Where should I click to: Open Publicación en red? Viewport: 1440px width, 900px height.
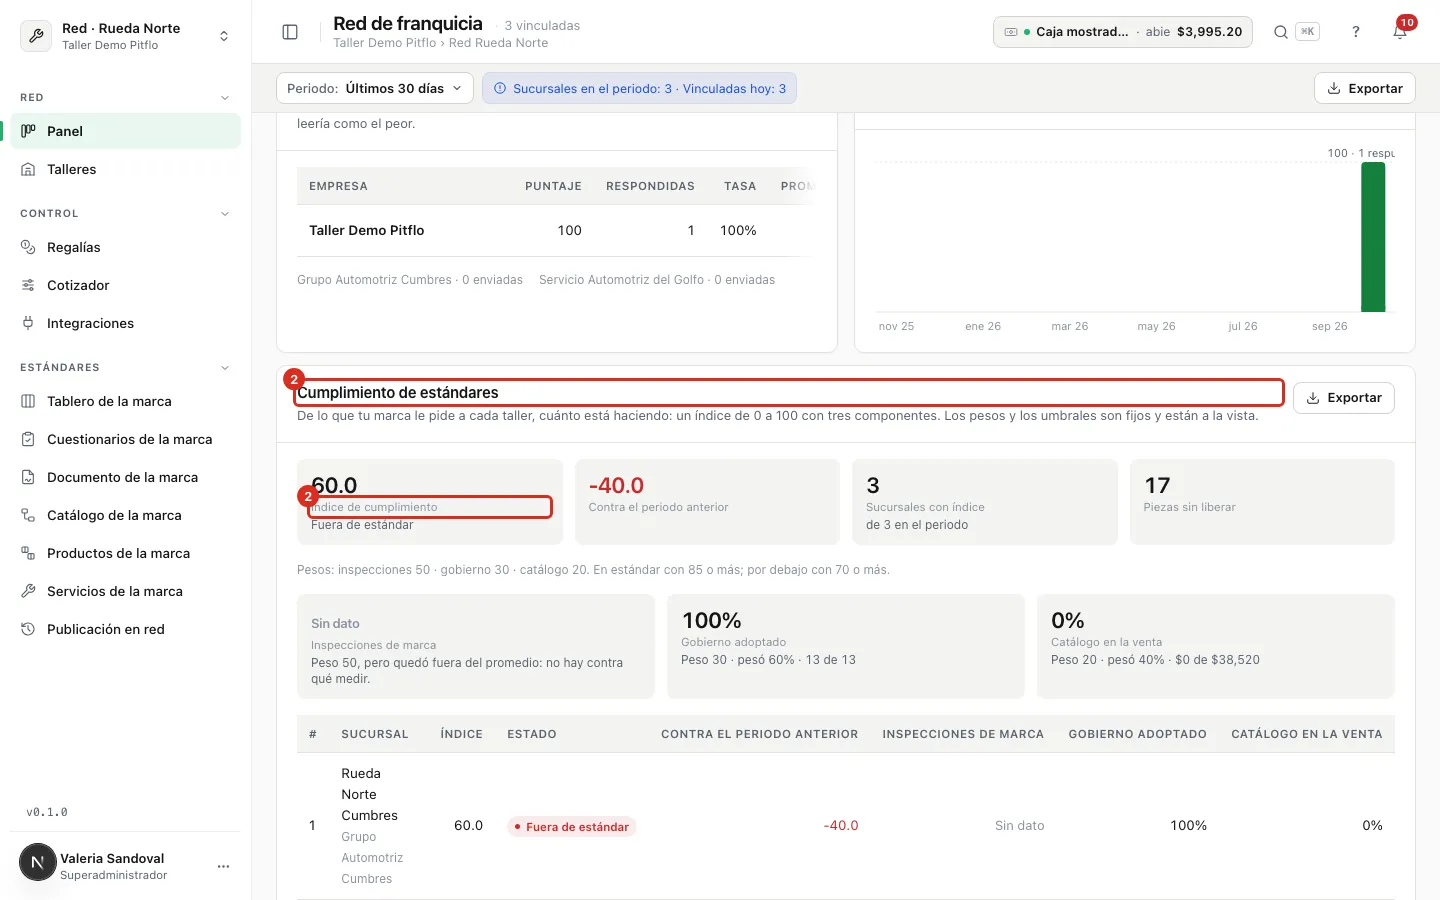[126, 629]
